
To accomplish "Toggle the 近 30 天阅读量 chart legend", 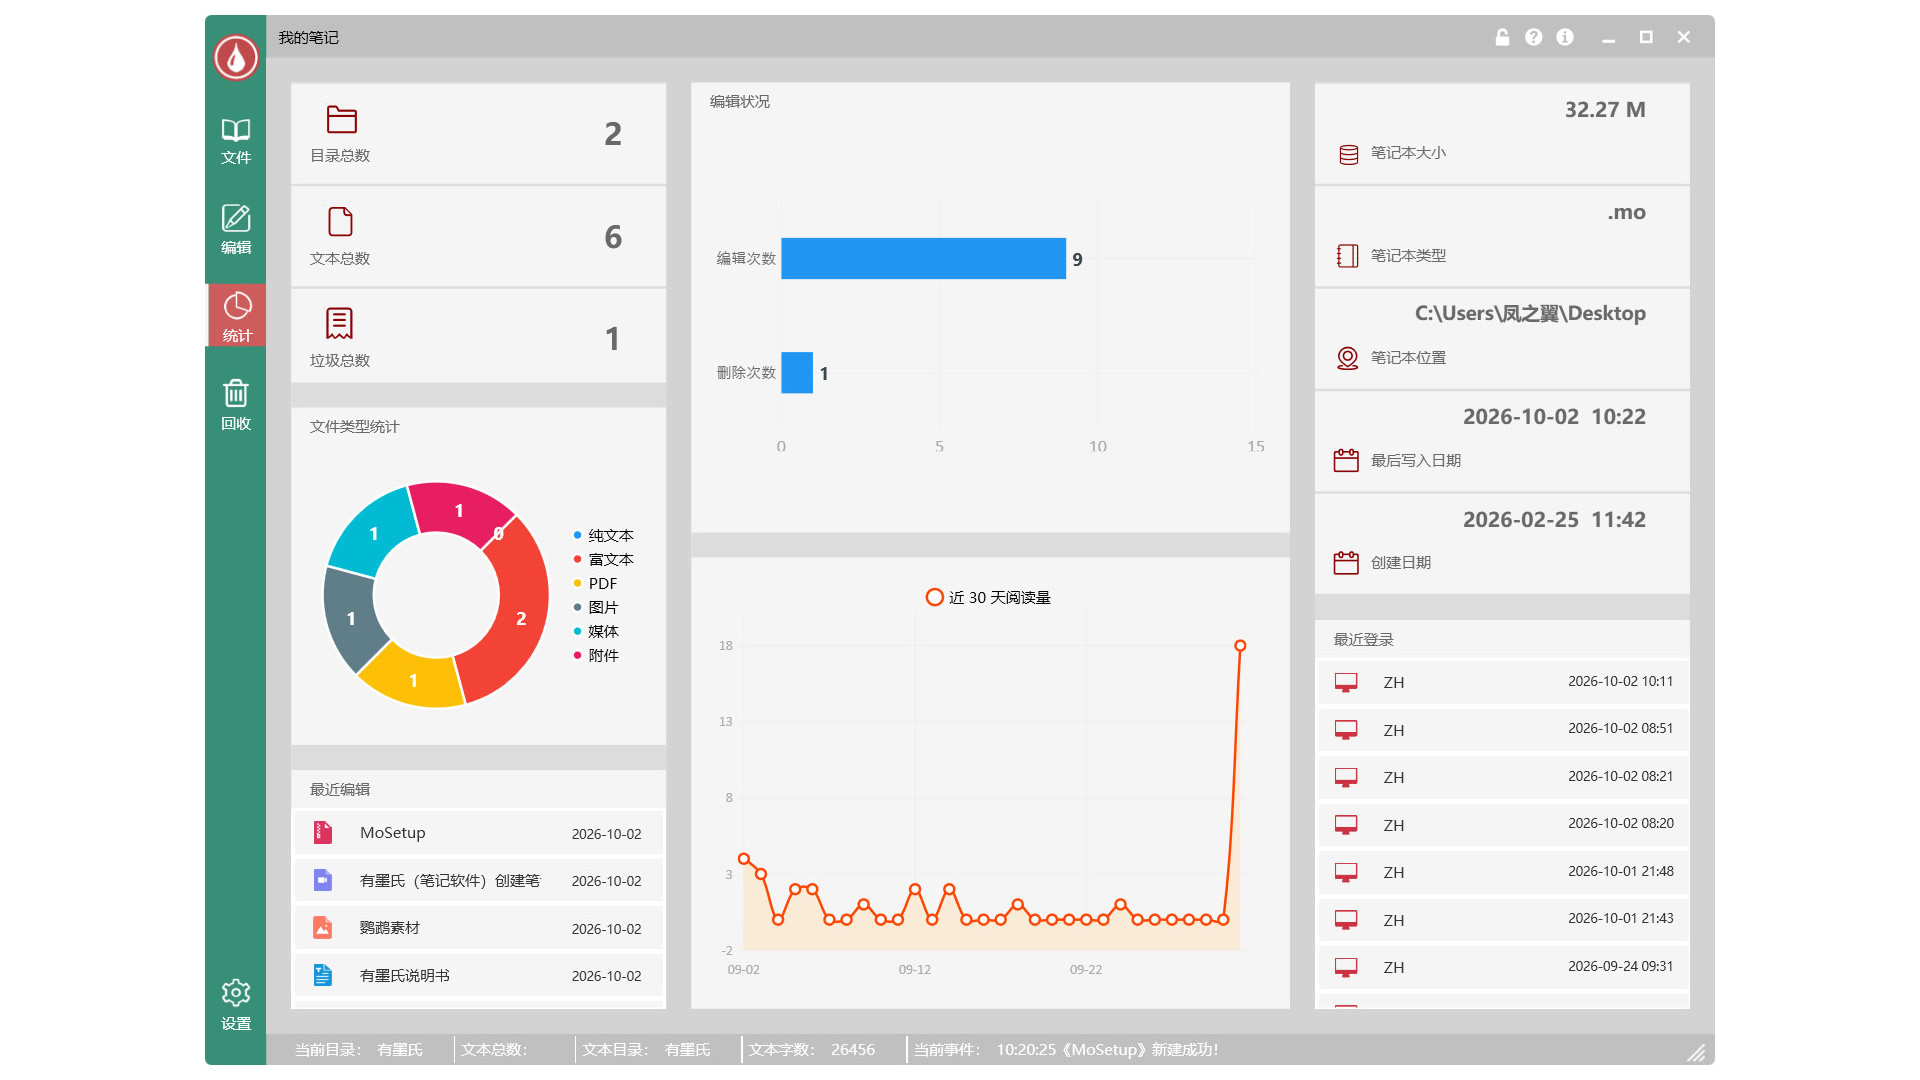I will (x=988, y=597).
